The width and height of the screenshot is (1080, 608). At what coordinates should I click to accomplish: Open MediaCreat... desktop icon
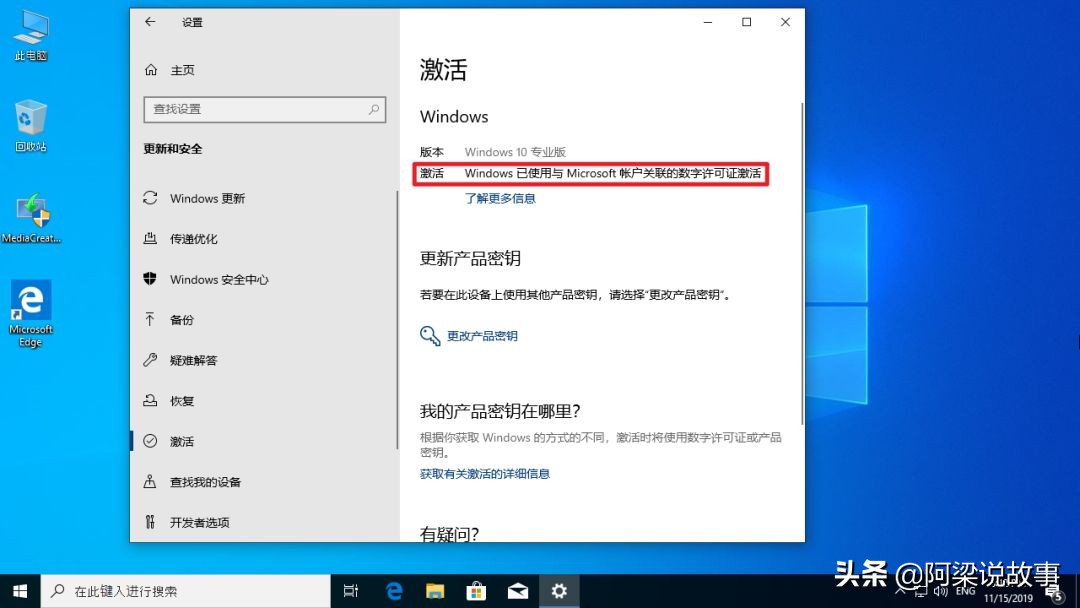click(x=31, y=218)
